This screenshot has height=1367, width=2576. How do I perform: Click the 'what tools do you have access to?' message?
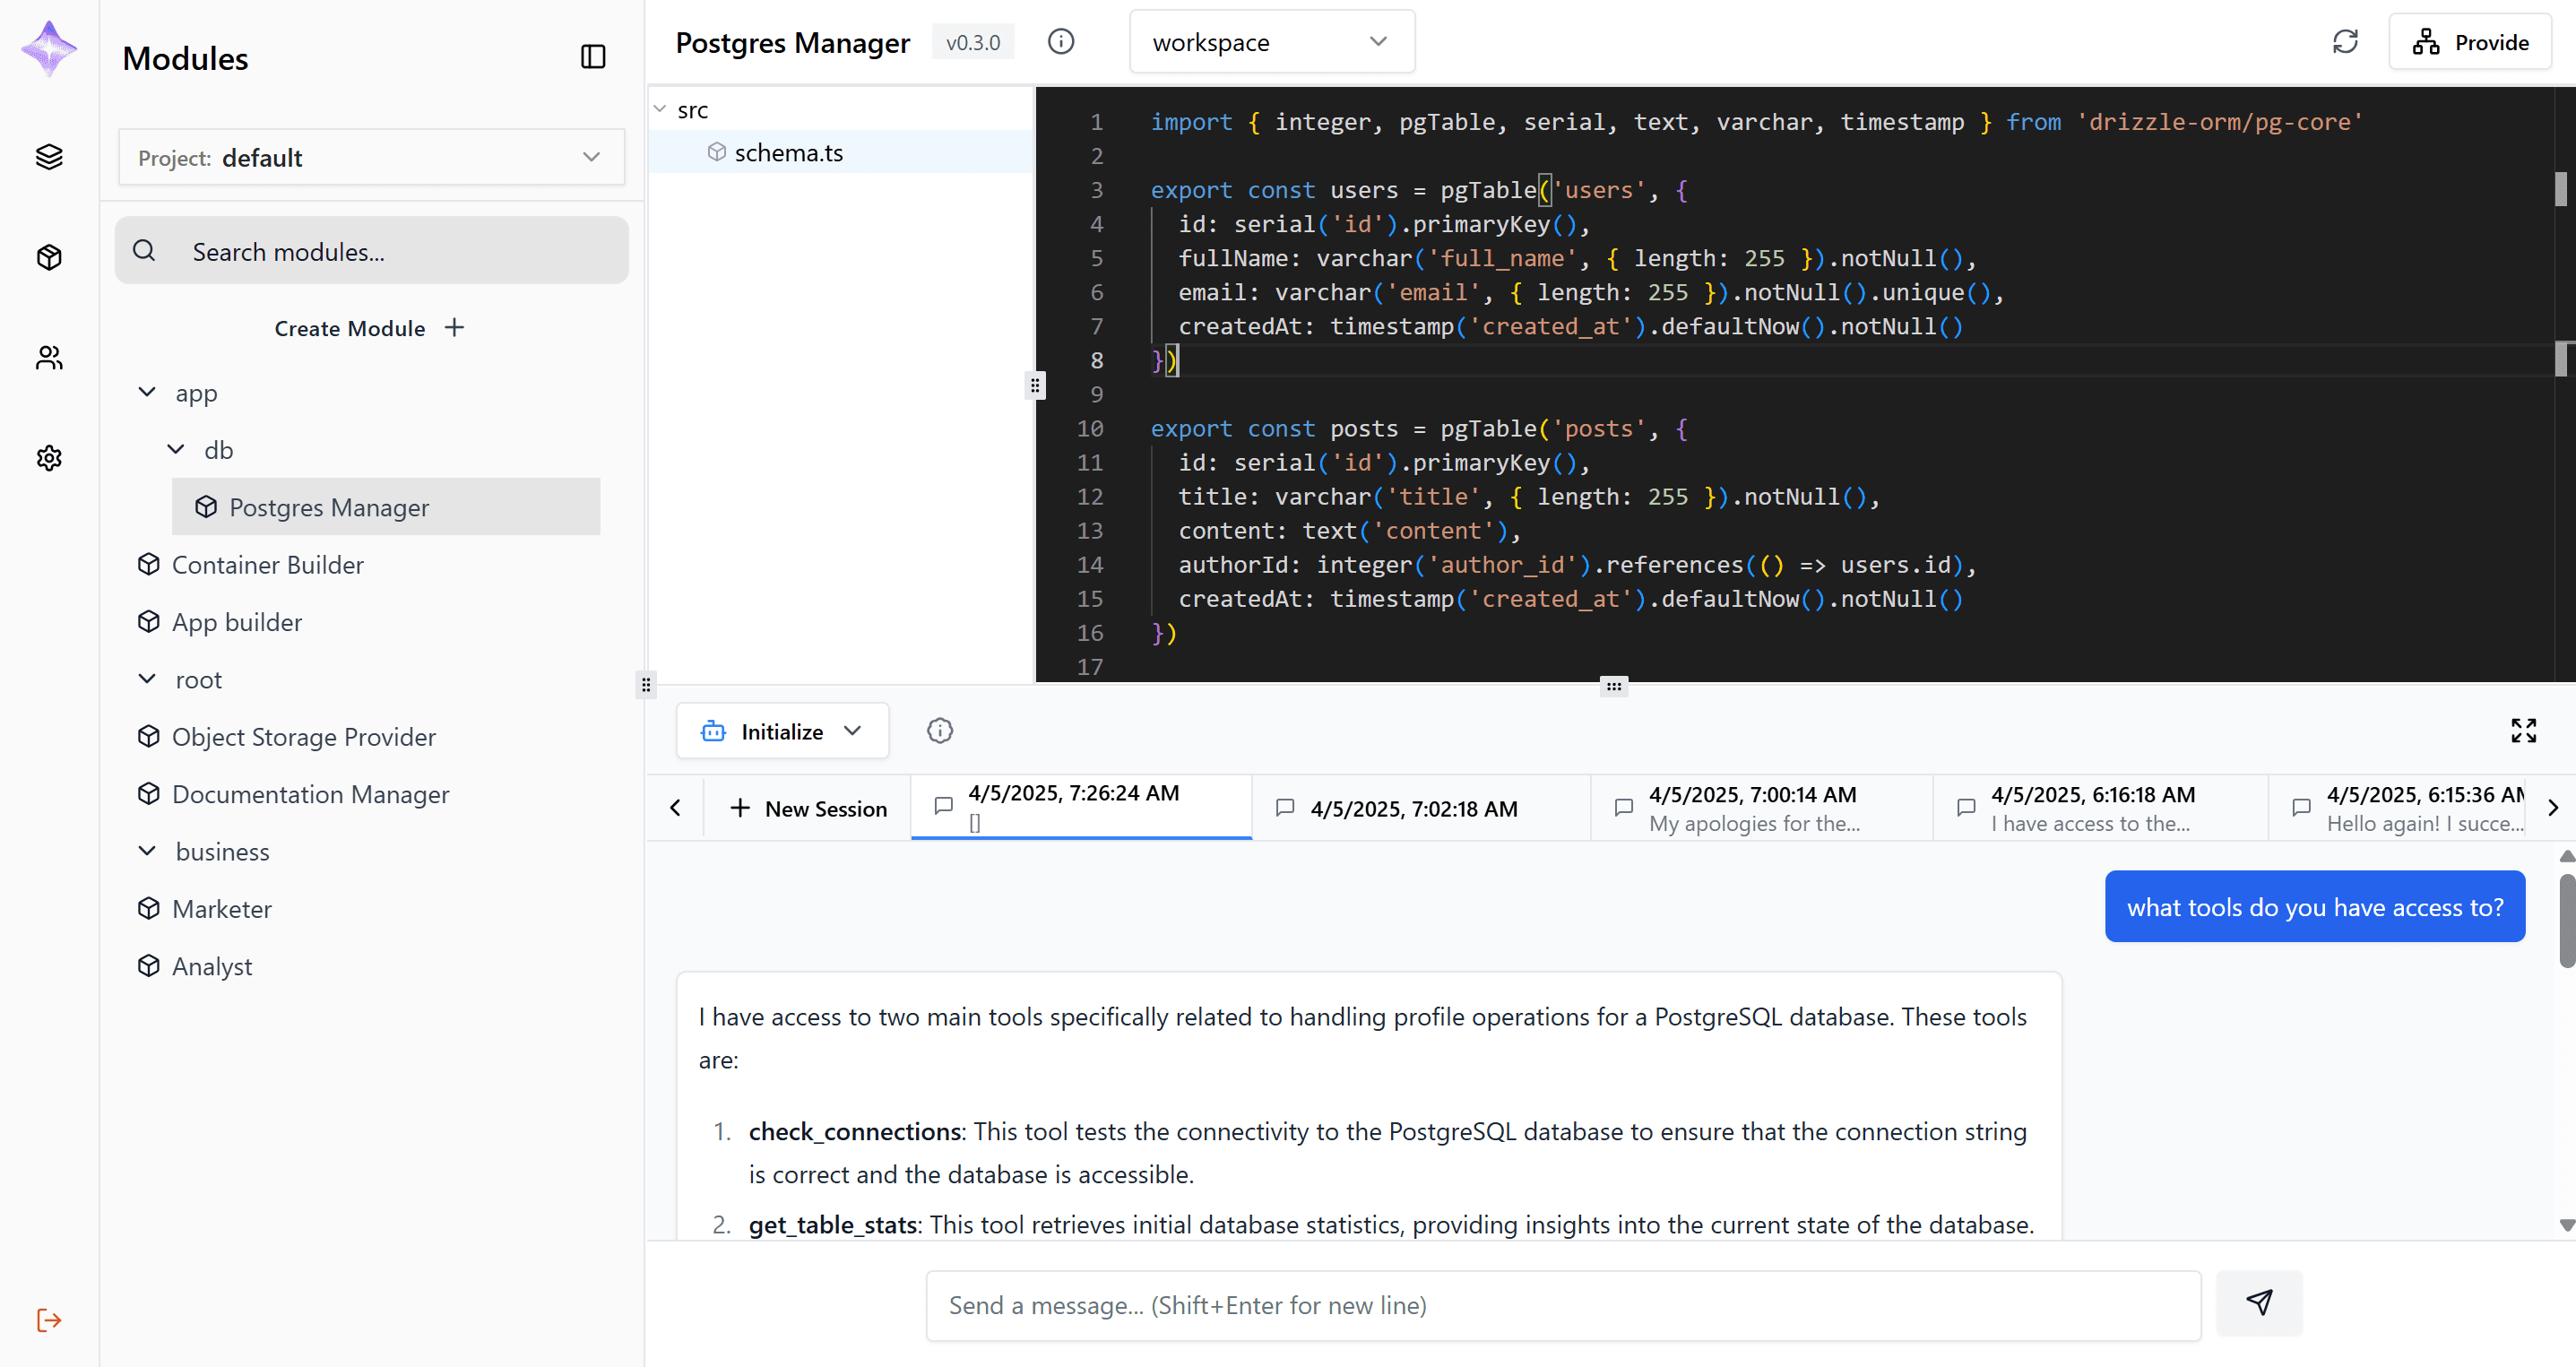2315,906
